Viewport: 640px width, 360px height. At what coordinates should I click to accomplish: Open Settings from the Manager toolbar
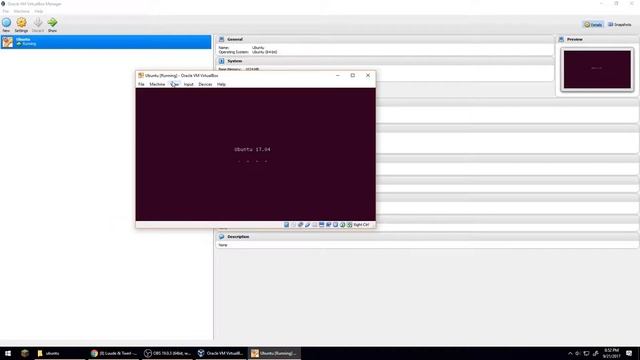(x=21, y=24)
